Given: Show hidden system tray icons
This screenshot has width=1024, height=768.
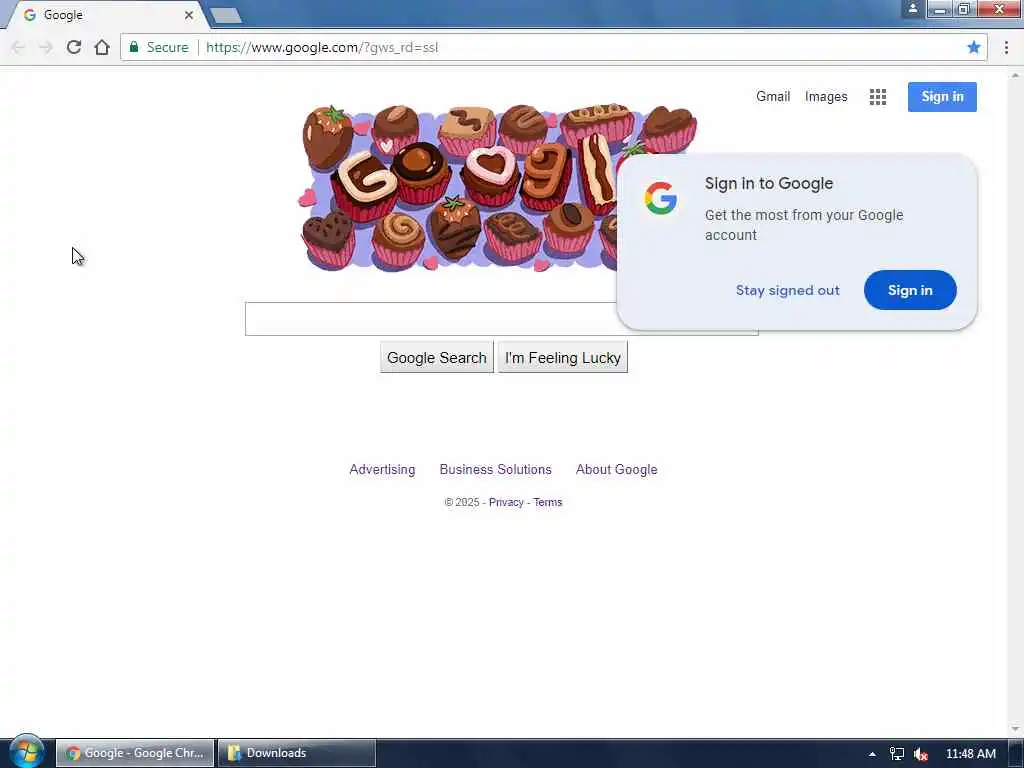Looking at the screenshot, I should (x=872, y=754).
